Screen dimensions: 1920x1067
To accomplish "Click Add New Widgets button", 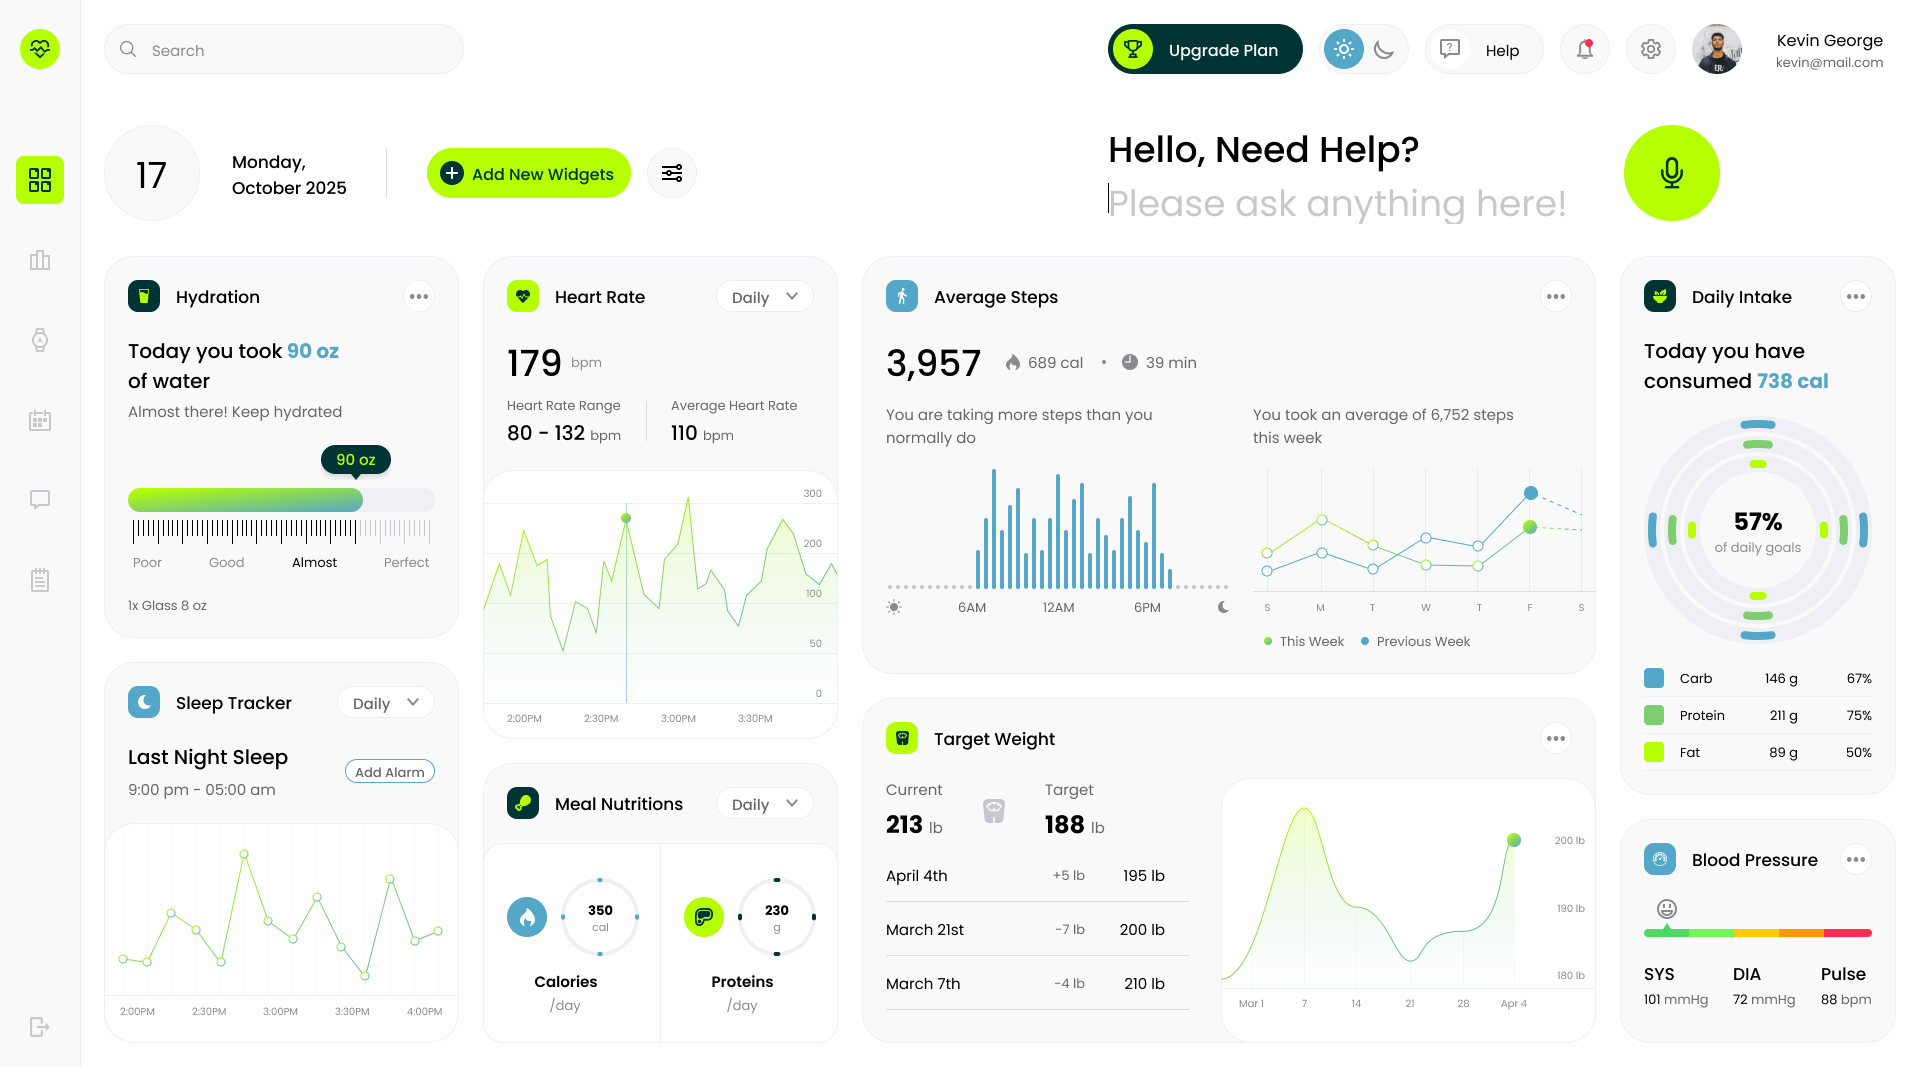I will pyautogui.click(x=529, y=173).
